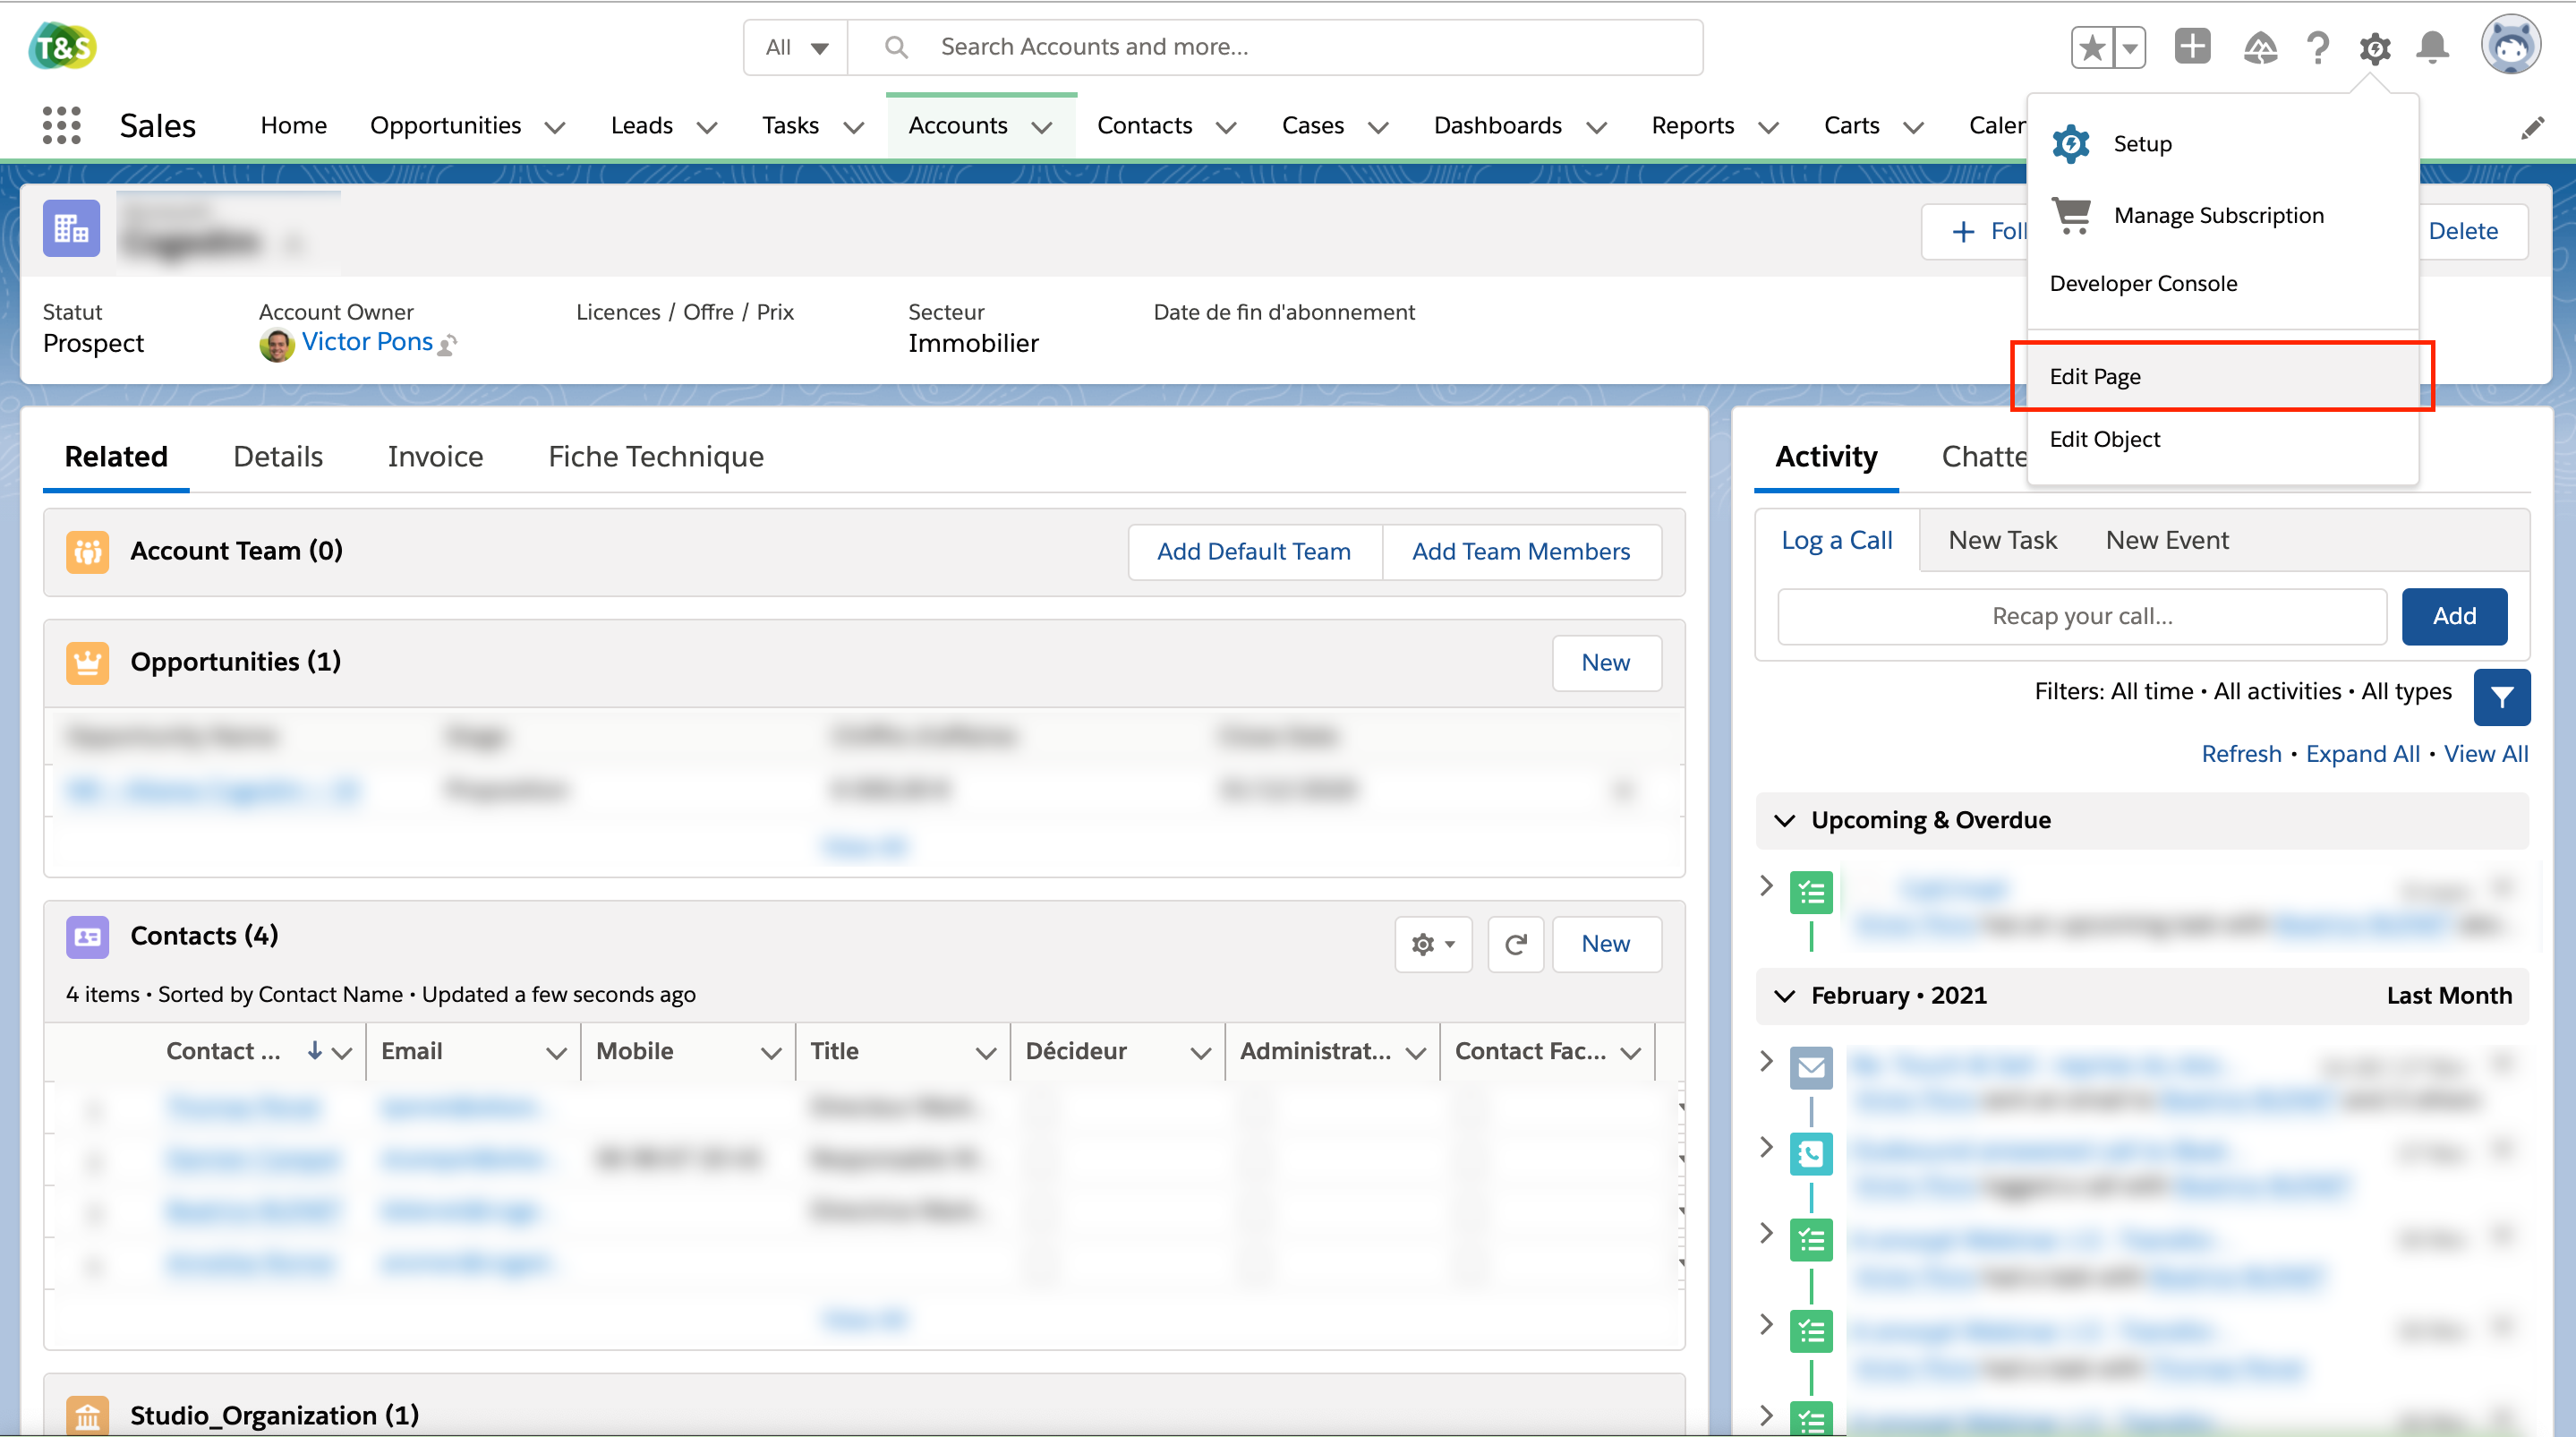Click New in Contacts list

coord(1606,944)
